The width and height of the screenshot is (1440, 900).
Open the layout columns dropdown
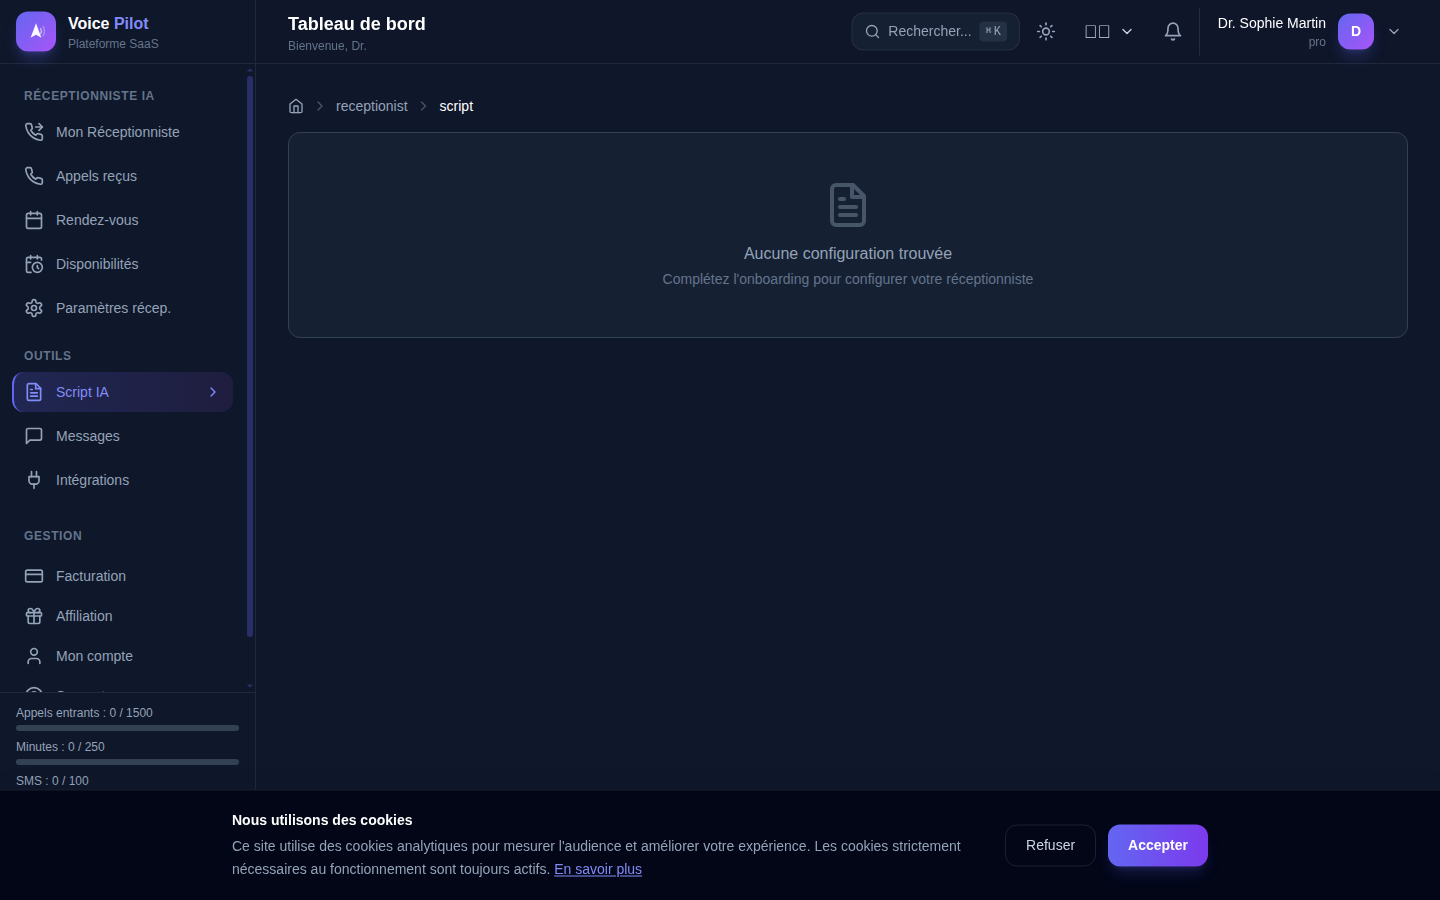1109,31
